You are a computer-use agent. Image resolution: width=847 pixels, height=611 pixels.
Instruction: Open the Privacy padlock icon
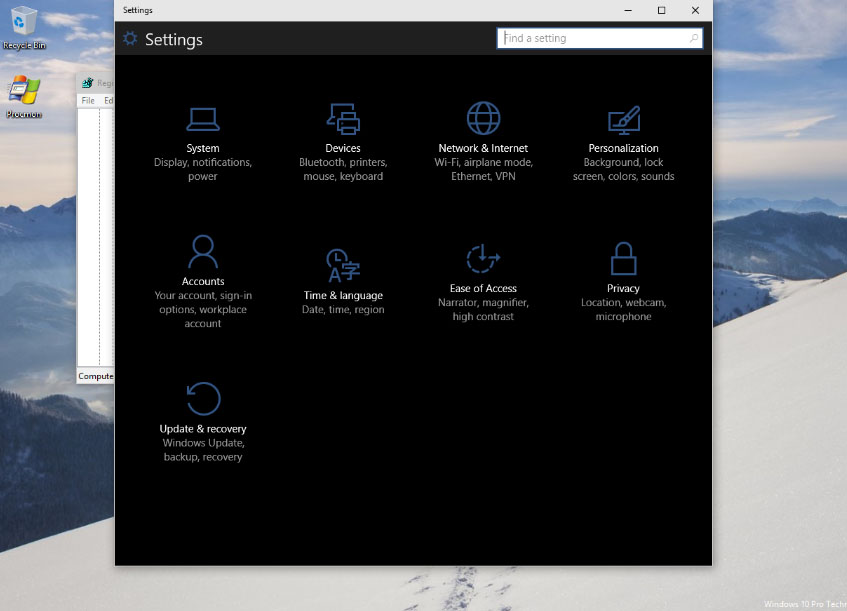(623, 258)
